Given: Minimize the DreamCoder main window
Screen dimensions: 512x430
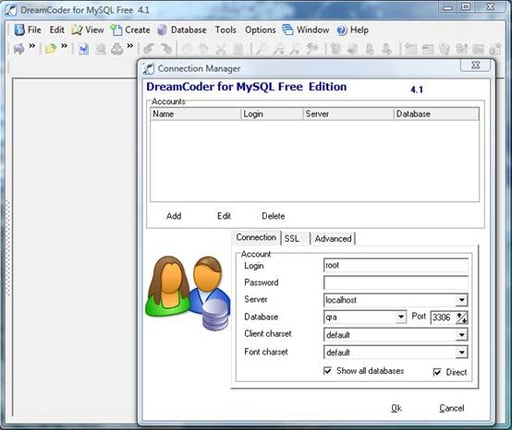Looking at the screenshot, I should (x=448, y=7).
